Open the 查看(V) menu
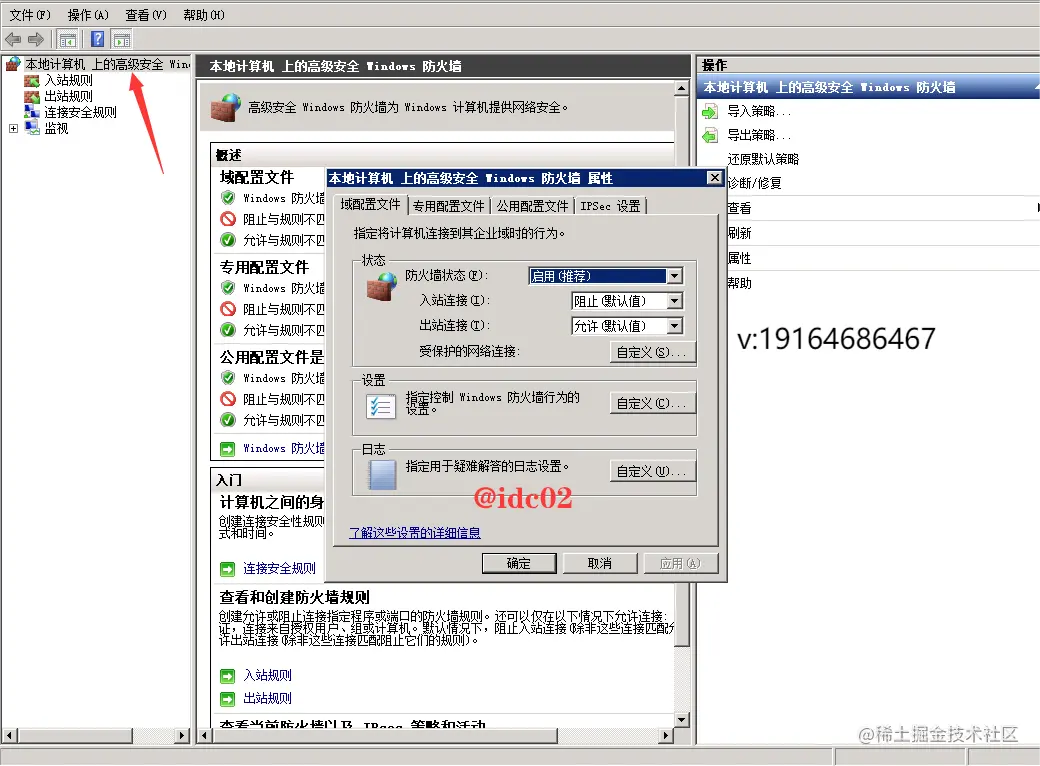This screenshot has width=1040, height=766. point(144,15)
